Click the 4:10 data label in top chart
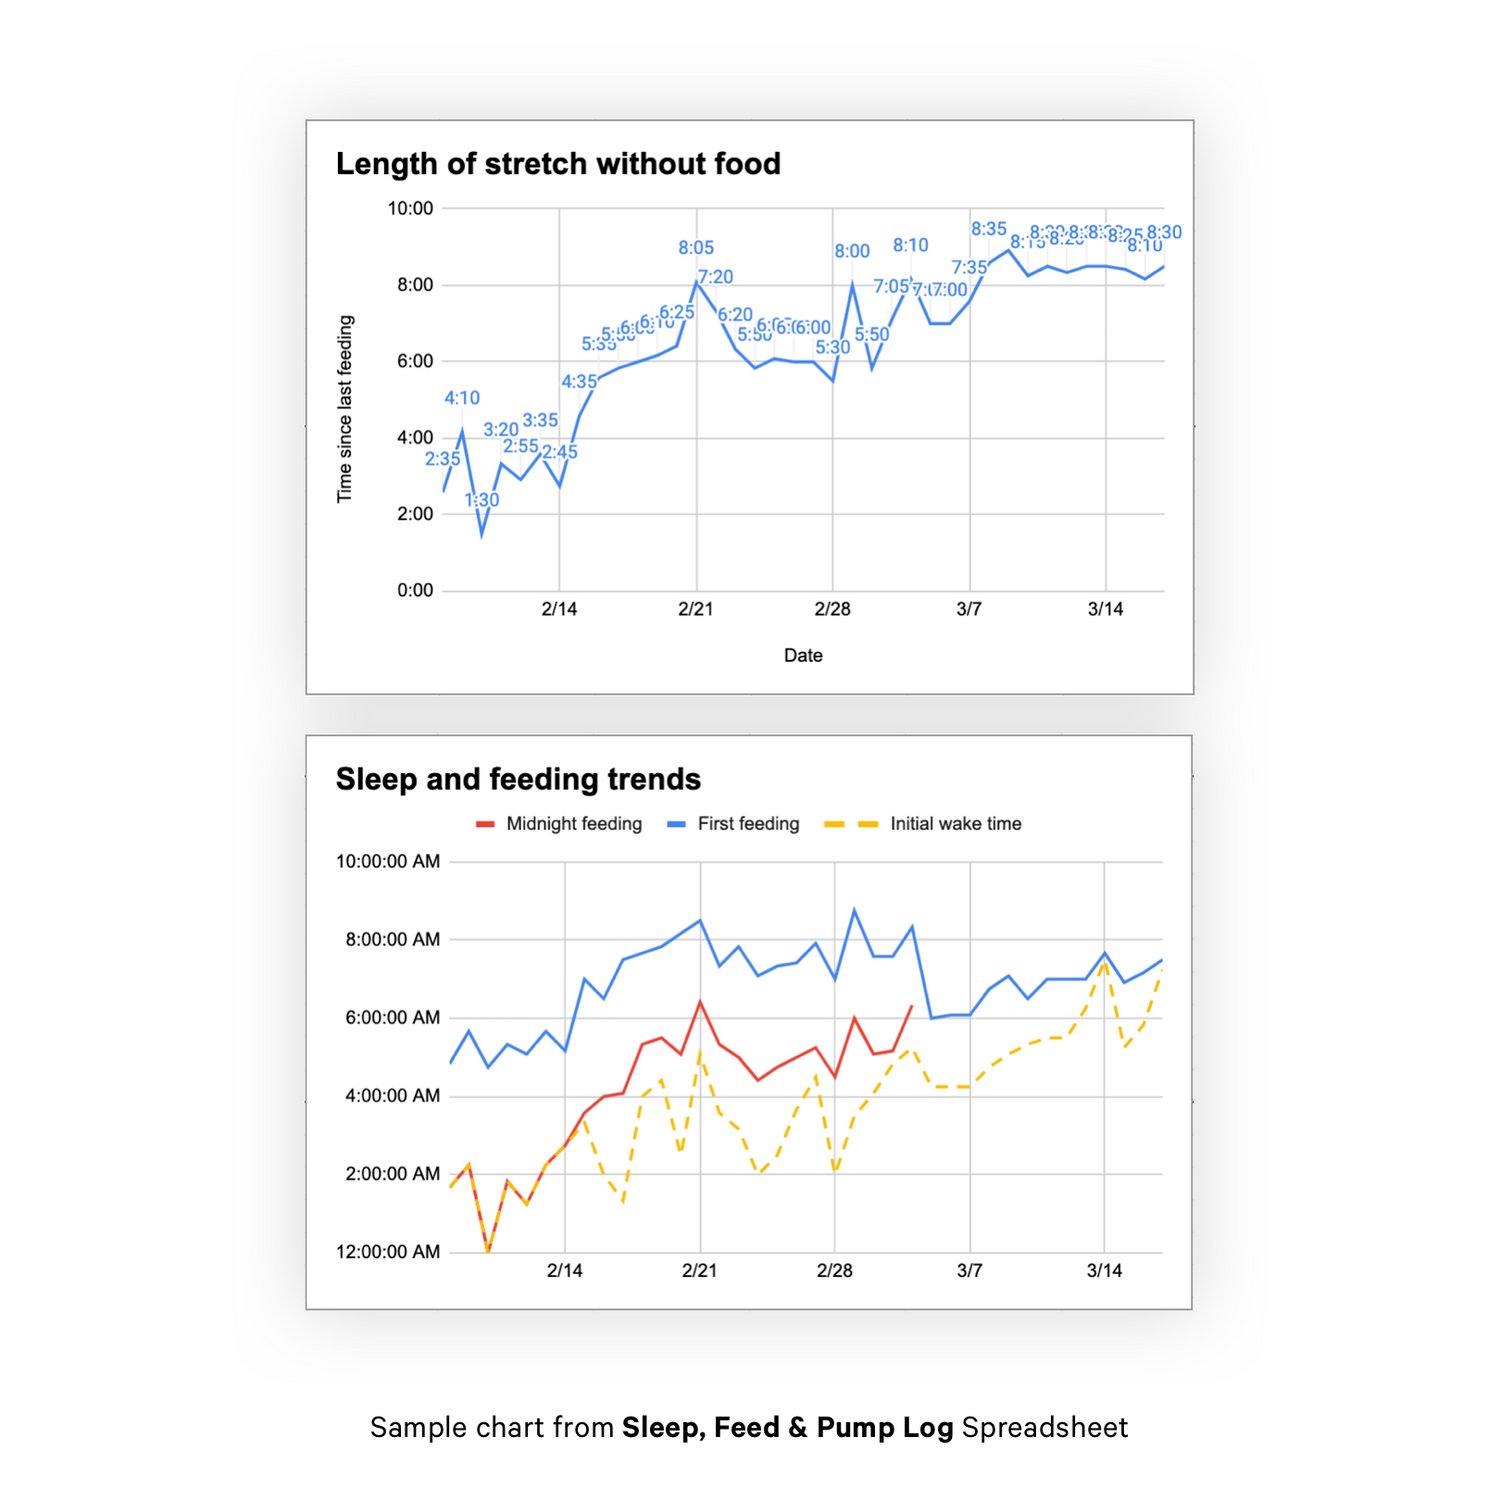 (462, 398)
